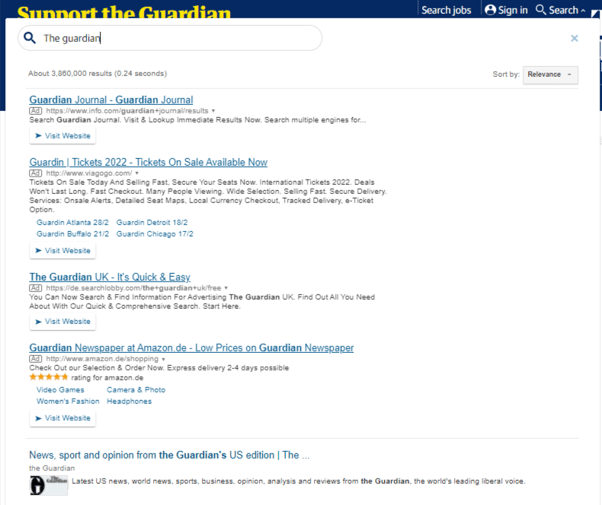
Task: Close the search overlay with X
Action: pos(574,38)
